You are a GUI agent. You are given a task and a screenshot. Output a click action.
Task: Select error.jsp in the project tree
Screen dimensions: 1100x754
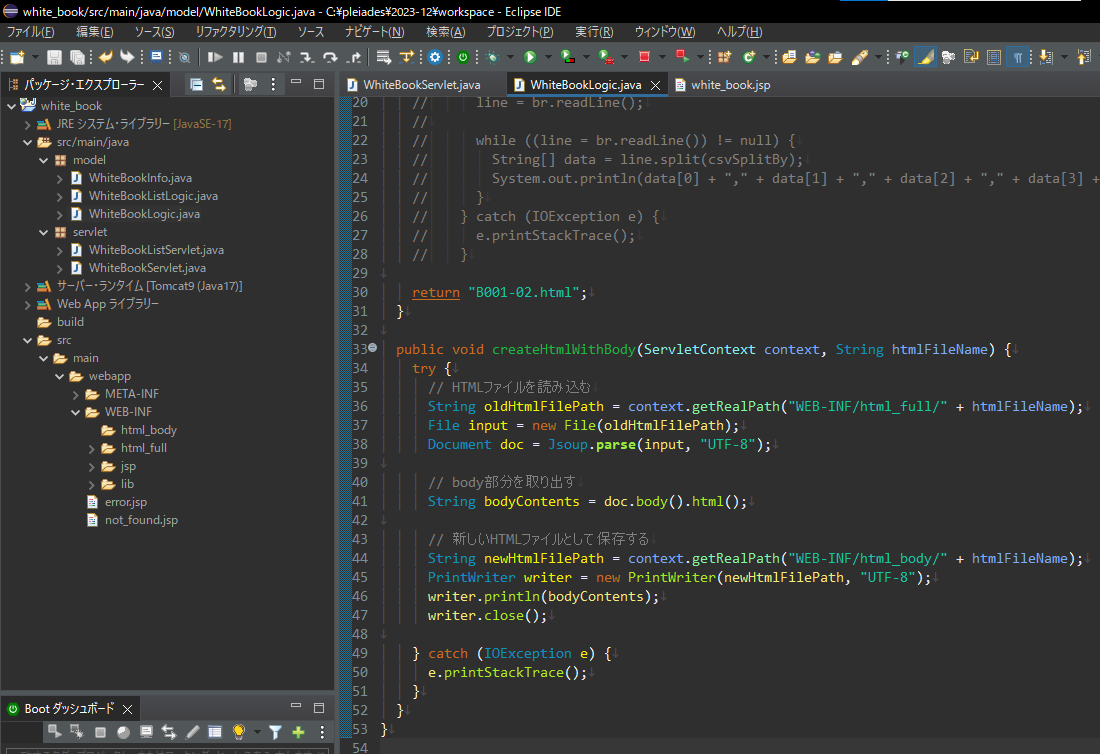pyautogui.click(x=125, y=502)
